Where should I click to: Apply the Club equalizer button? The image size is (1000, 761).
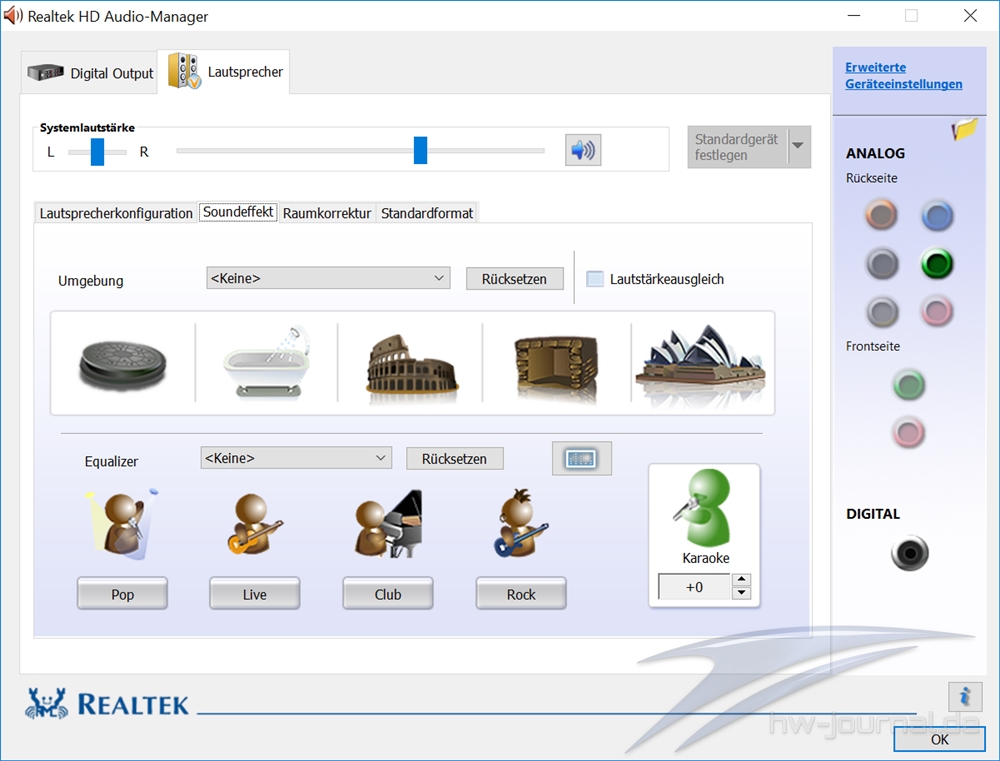pos(388,594)
